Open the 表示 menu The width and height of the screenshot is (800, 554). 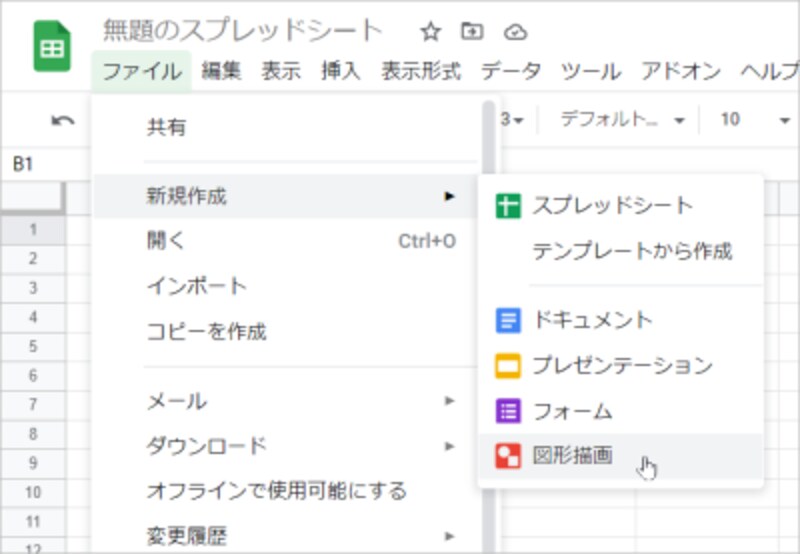pos(281,71)
